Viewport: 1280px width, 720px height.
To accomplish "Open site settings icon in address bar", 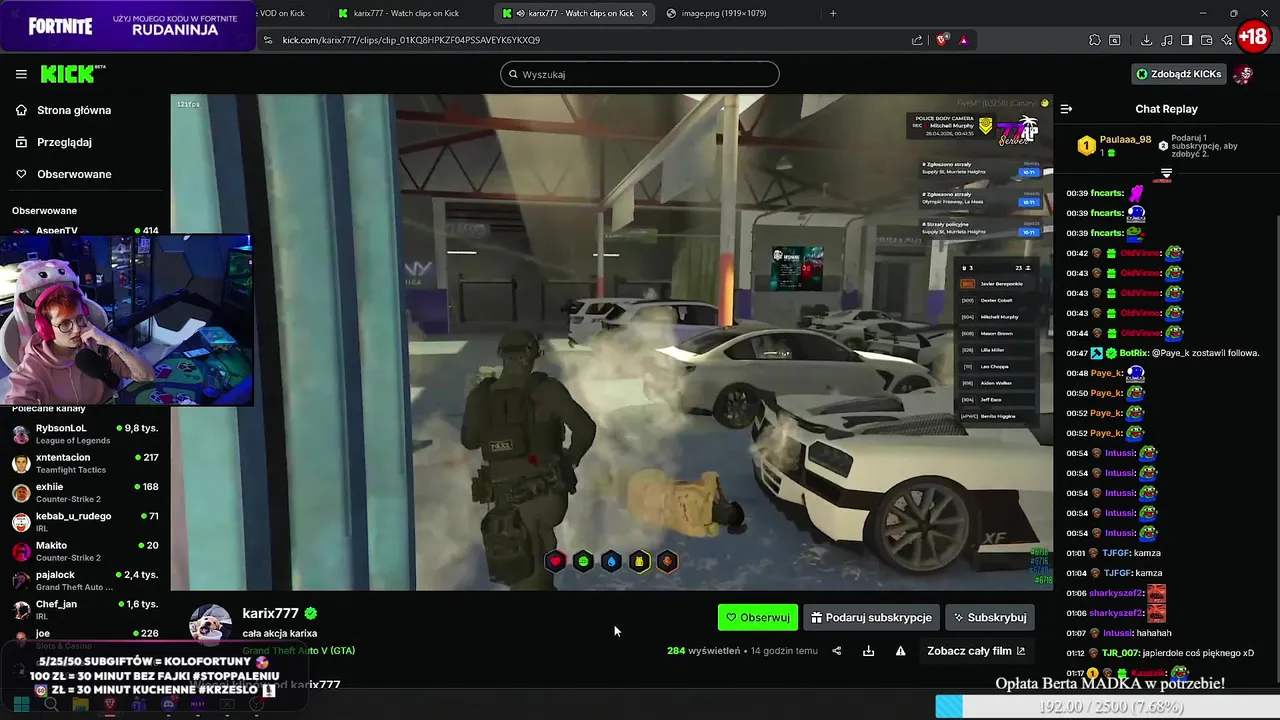I will click(267, 40).
